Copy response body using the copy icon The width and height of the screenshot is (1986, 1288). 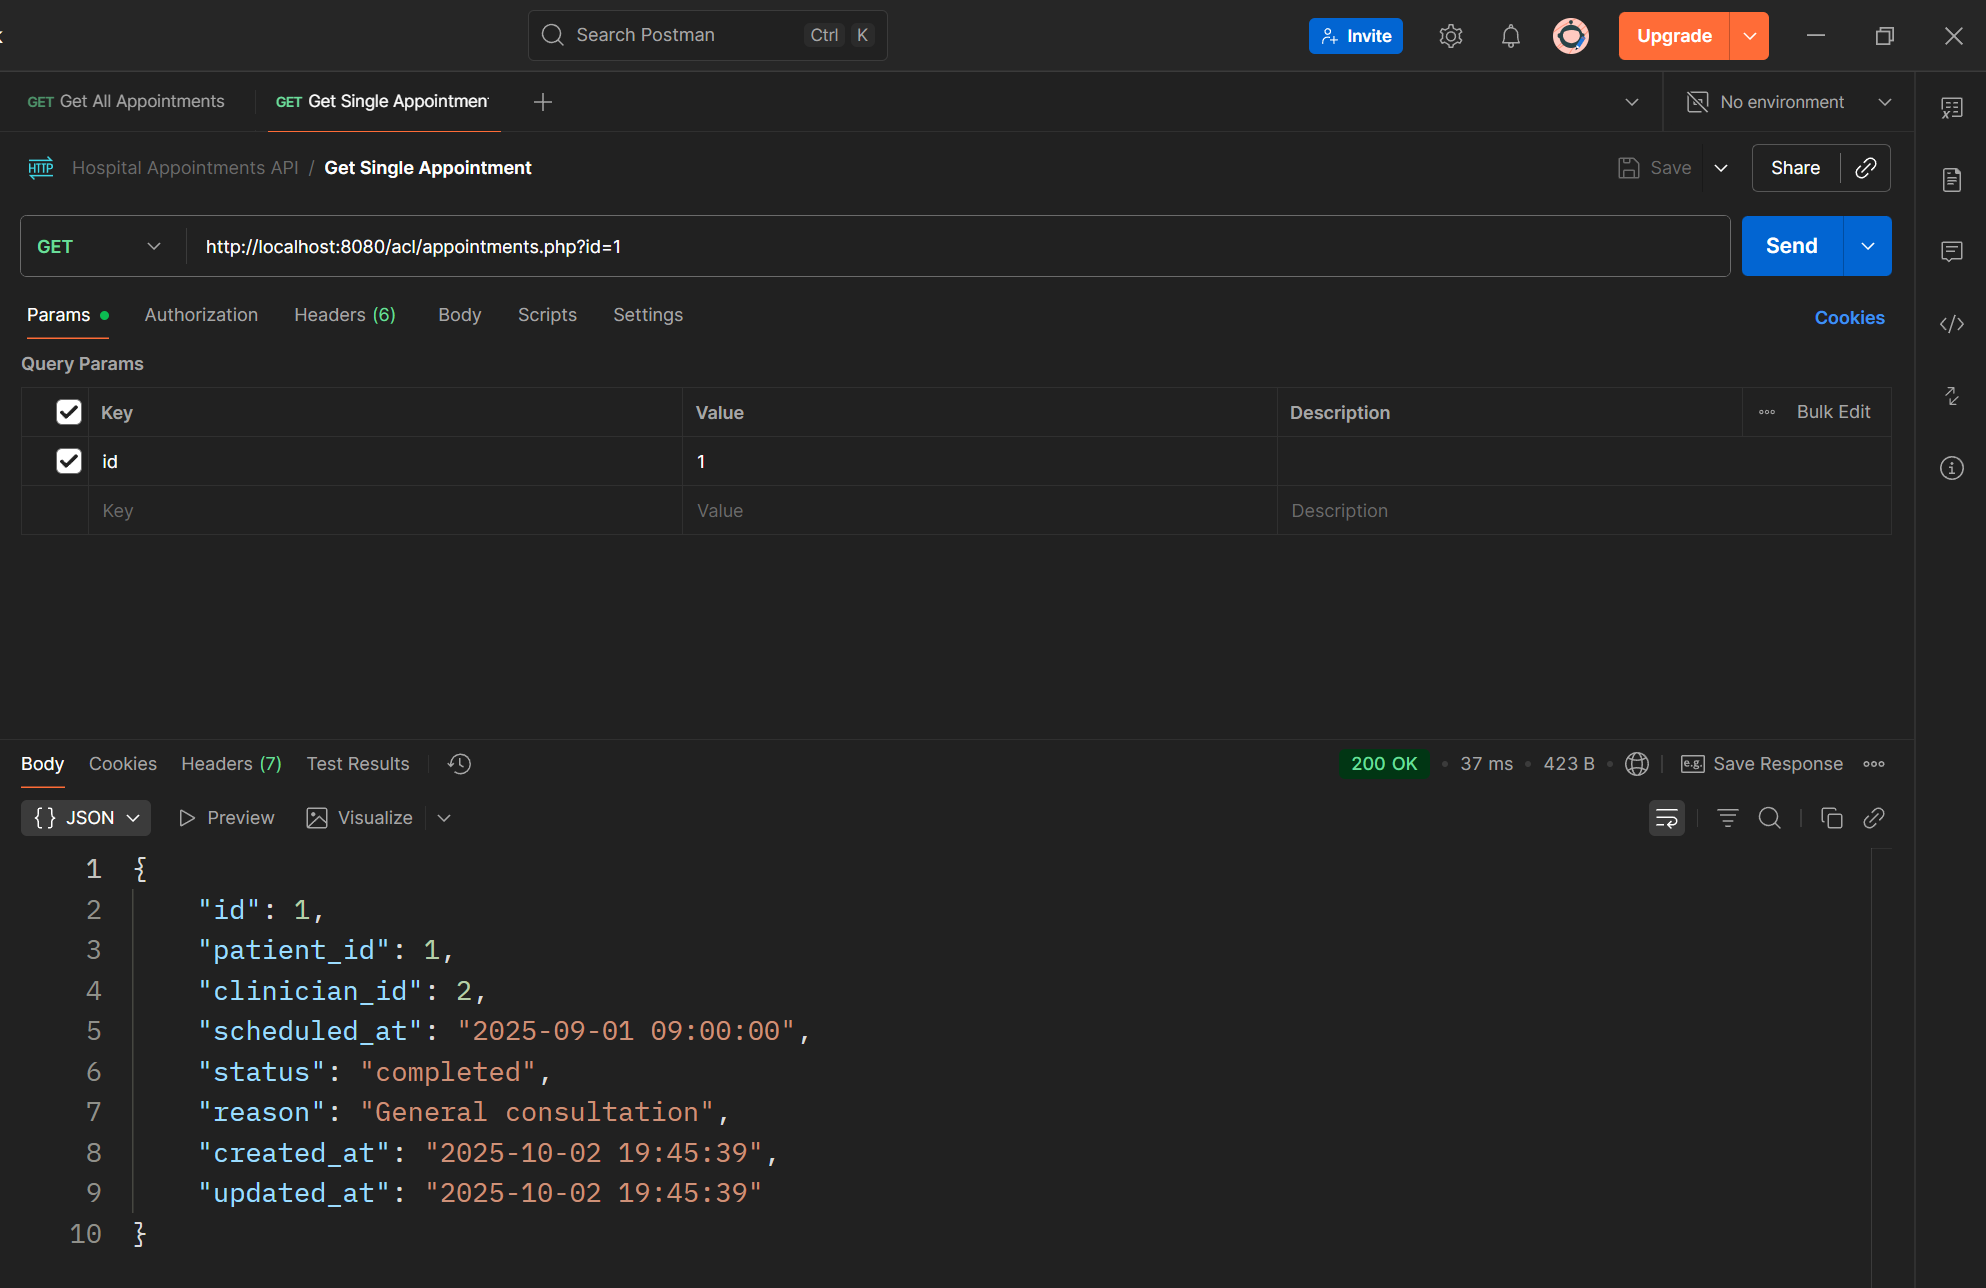click(1831, 818)
